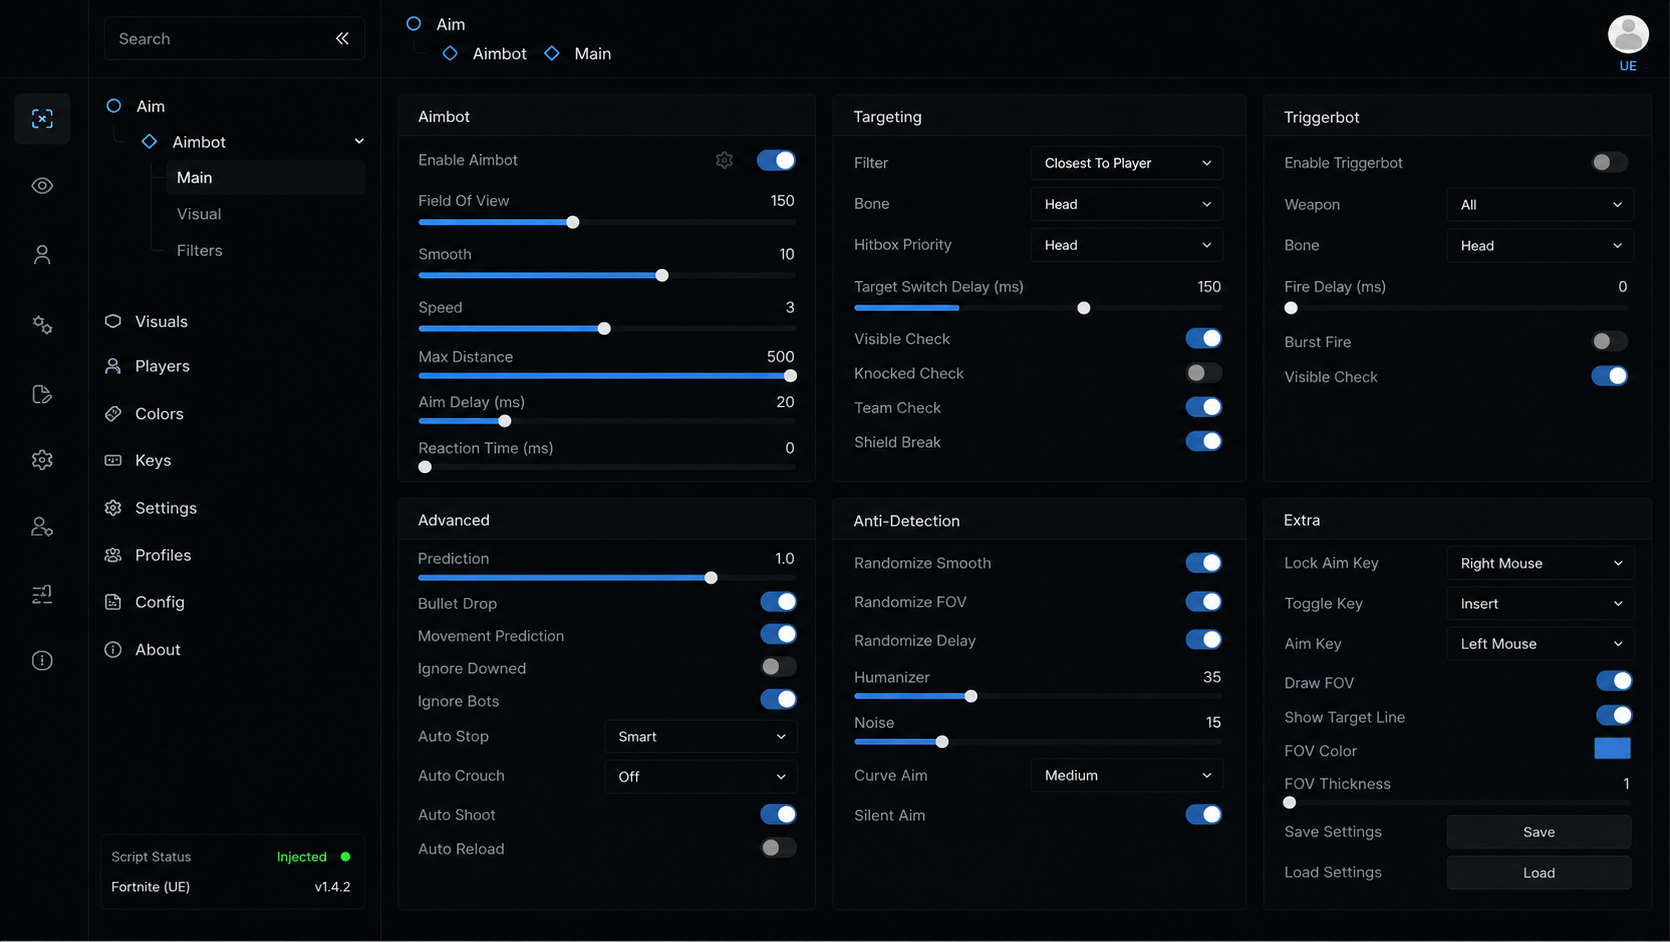Open the Triggerbot Weapon dropdown
The width and height of the screenshot is (1670, 942).
(1540, 205)
